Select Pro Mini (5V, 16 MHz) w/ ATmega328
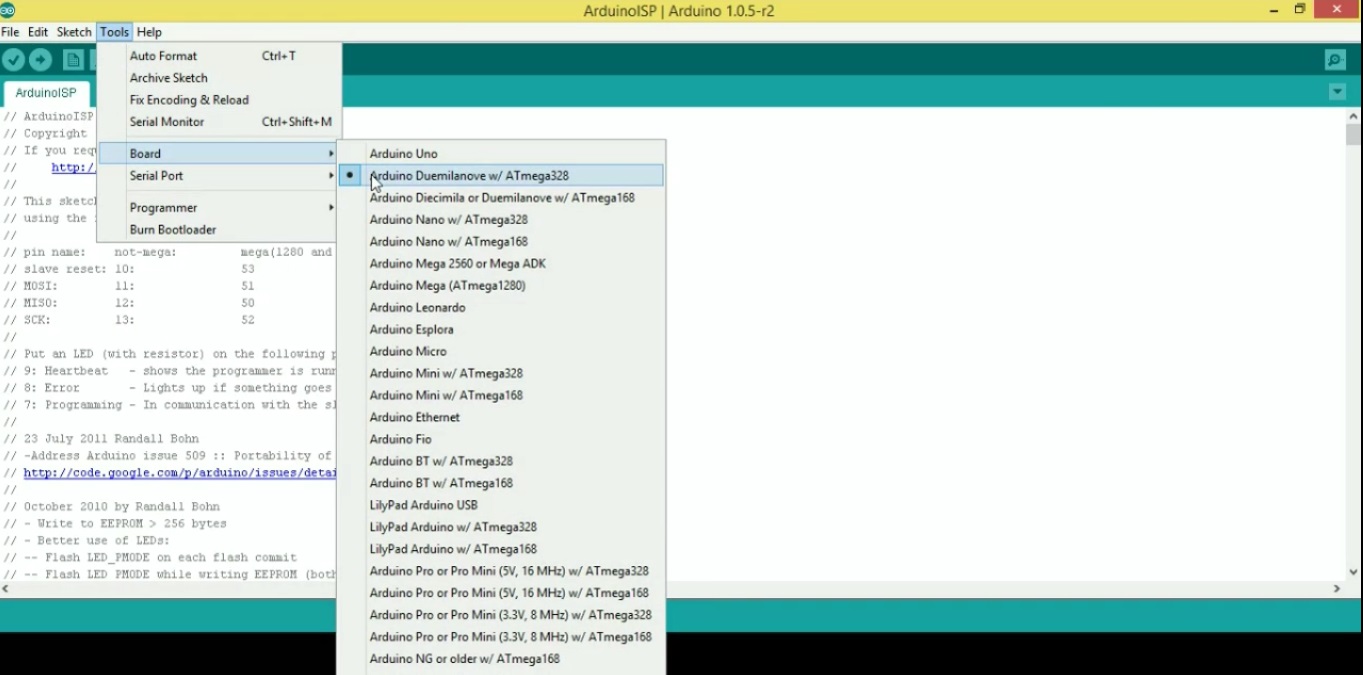Image resolution: width=1363 pixels, height=675 pixels. [501, 572]
